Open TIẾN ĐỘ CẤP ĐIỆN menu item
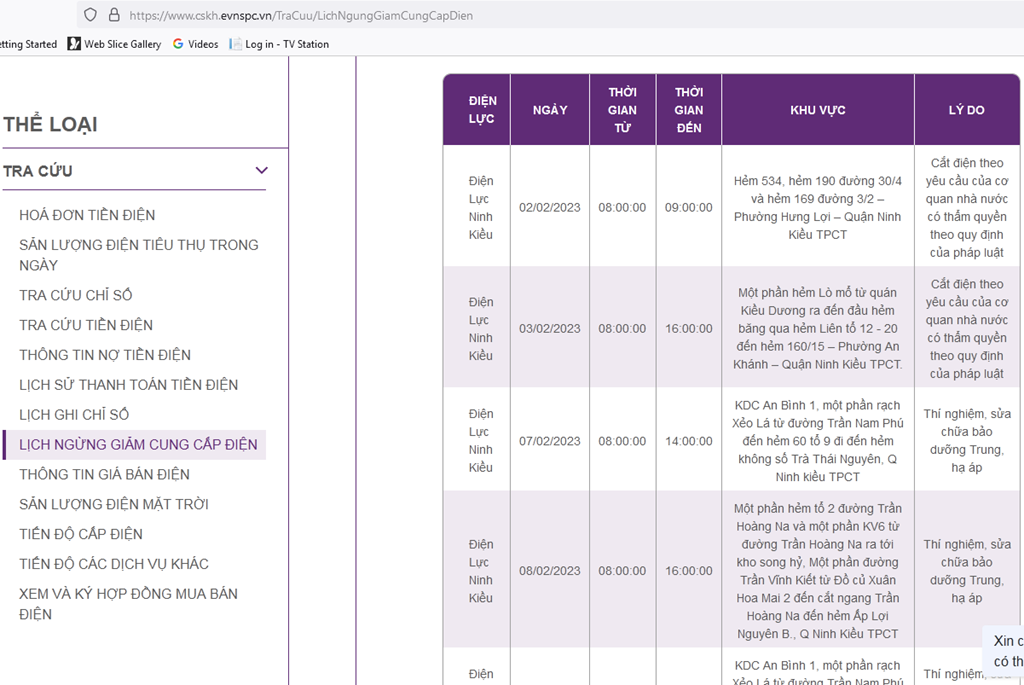This screenshot has width=1024, height=685. pyautogui.click(x=80, y=534)
